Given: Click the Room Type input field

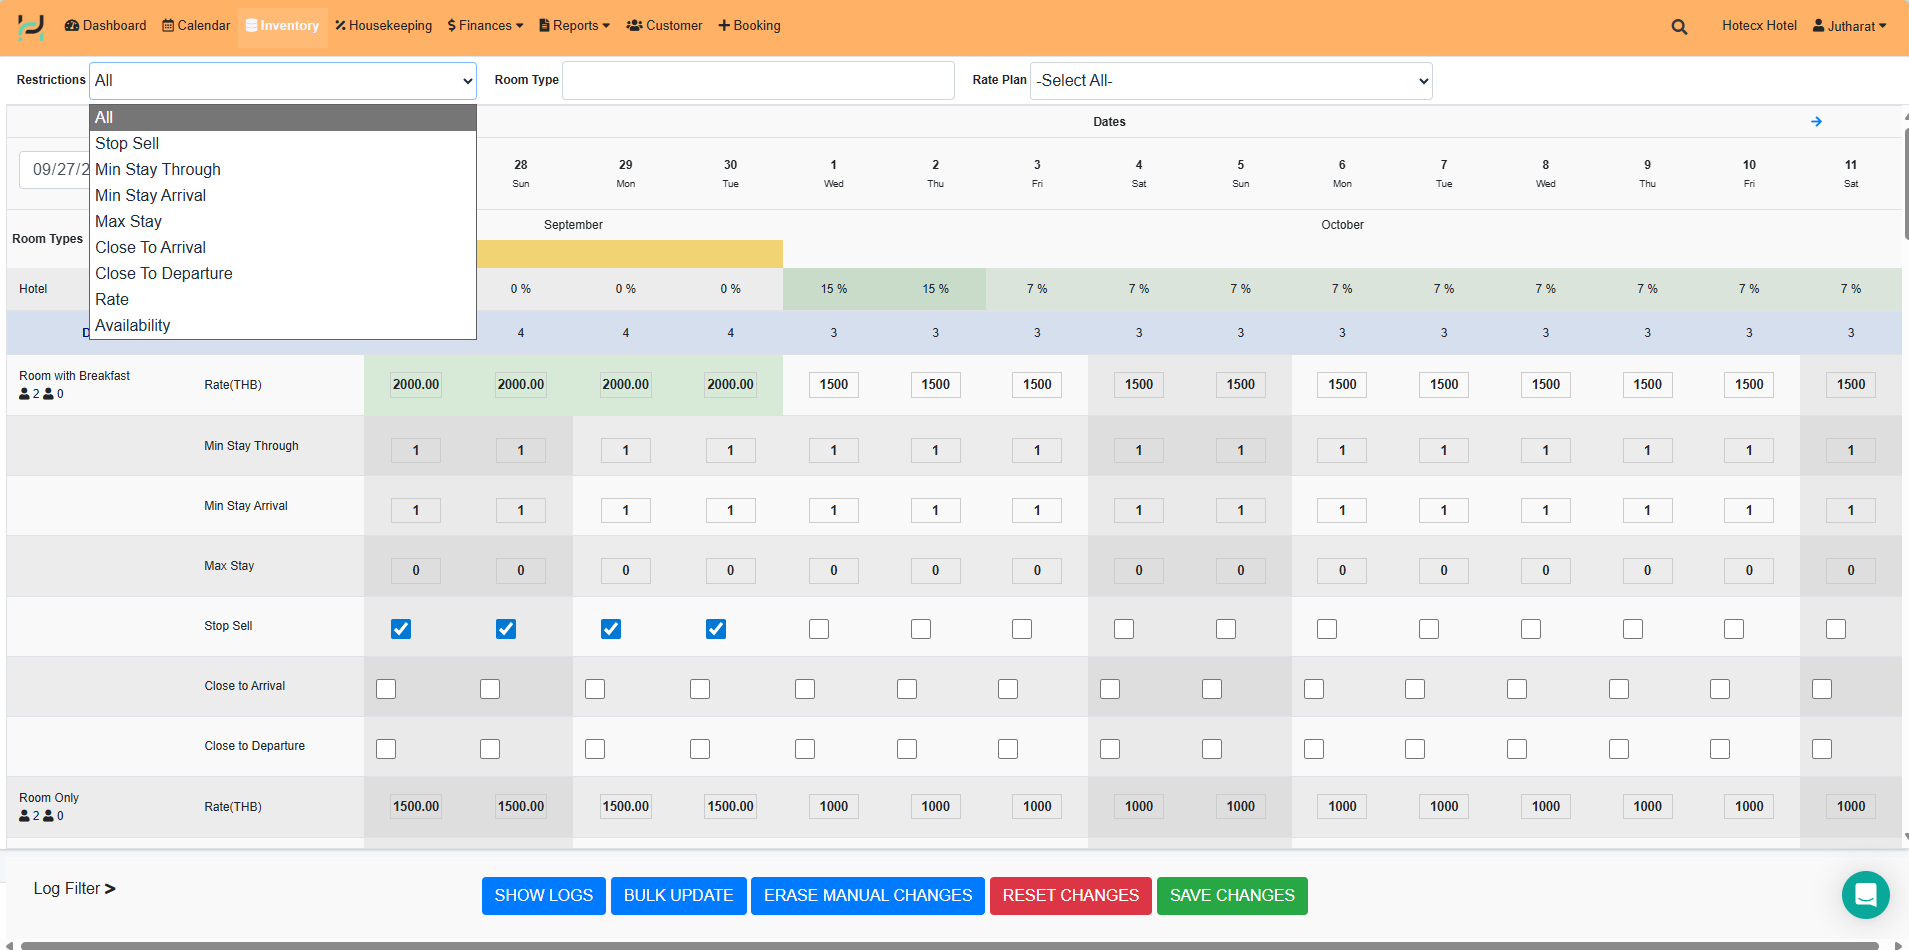Looking at the screenshot, I should 758,81.
